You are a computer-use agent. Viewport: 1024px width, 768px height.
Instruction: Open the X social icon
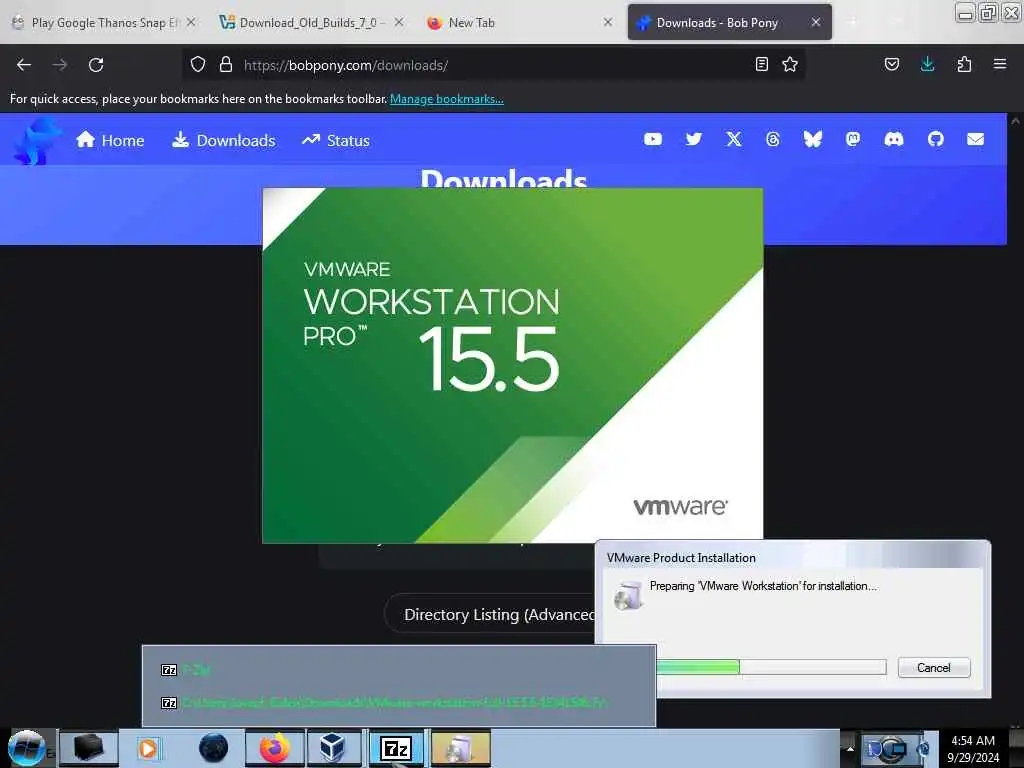734,139
